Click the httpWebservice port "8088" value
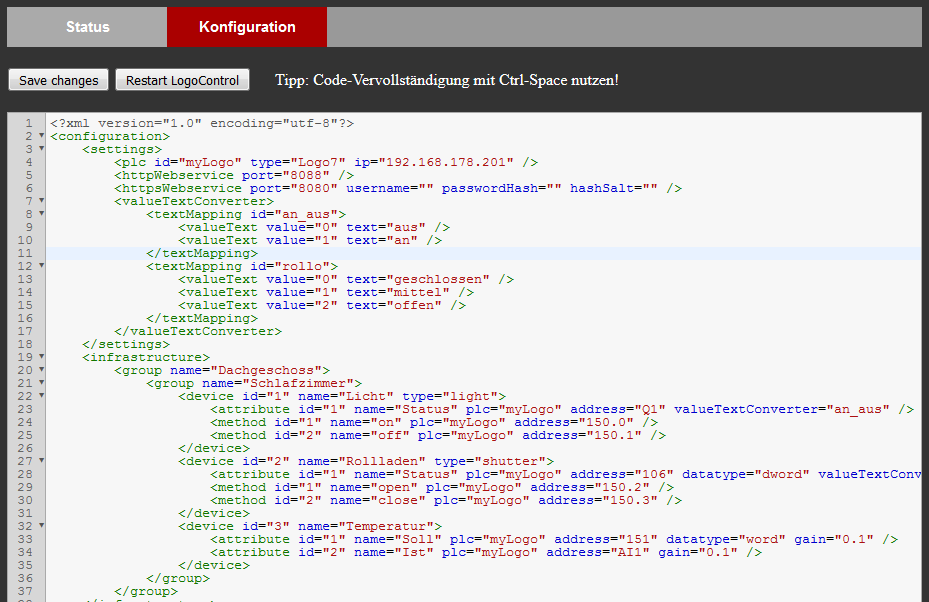The image size is (929, 602). pyautogui.click(x=306, y=175)
